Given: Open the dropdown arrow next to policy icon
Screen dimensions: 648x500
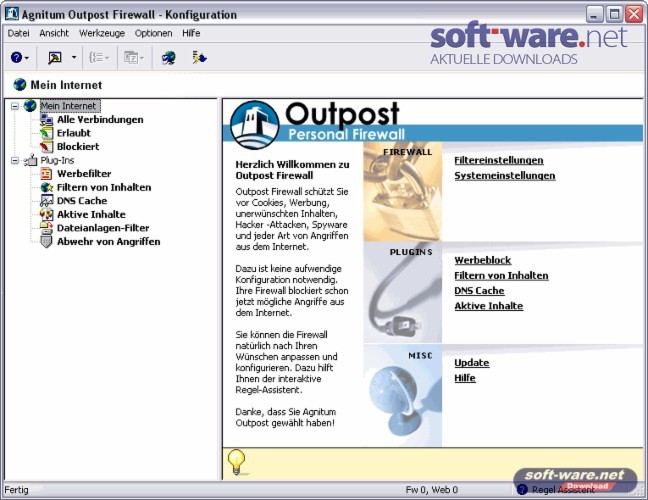Looking at the screenshot, I should click(x=74, y=57).
